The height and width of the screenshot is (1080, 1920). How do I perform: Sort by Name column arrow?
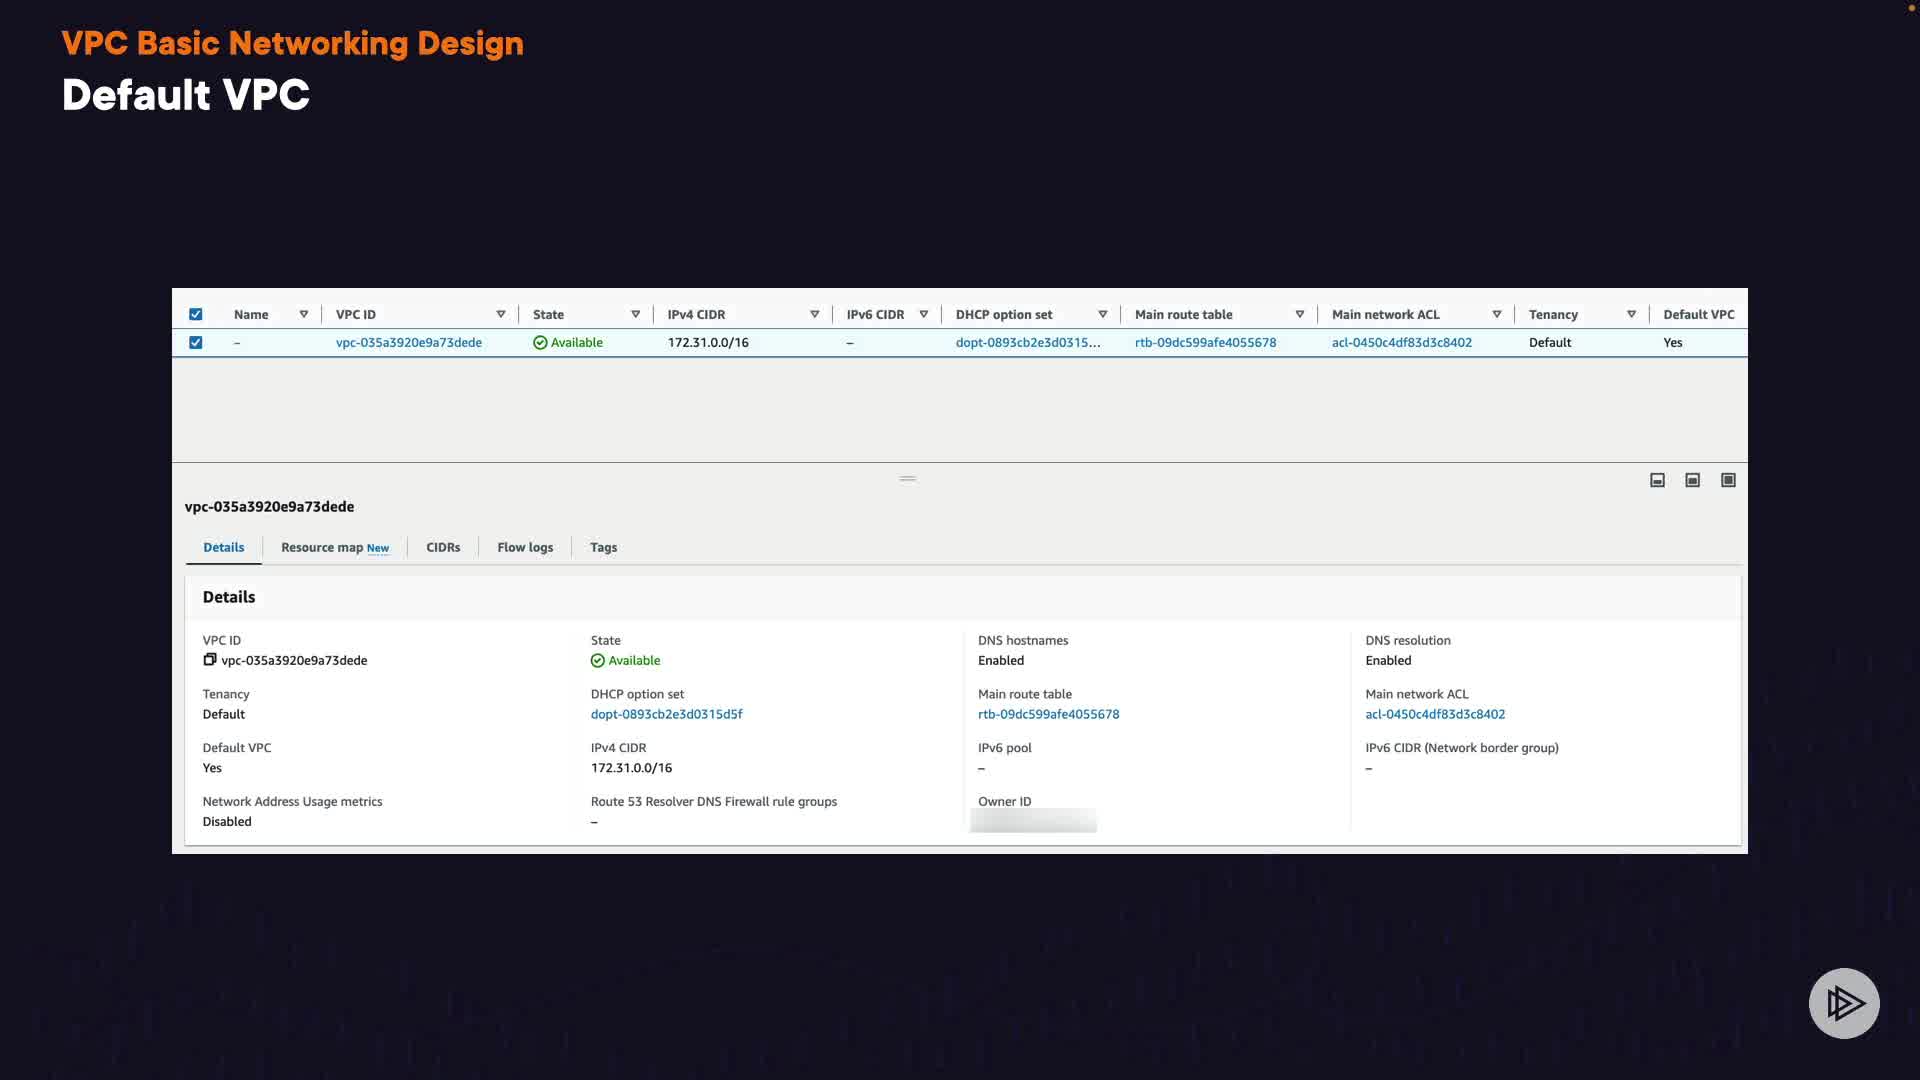pyautogui.click(x=304, y=314)
